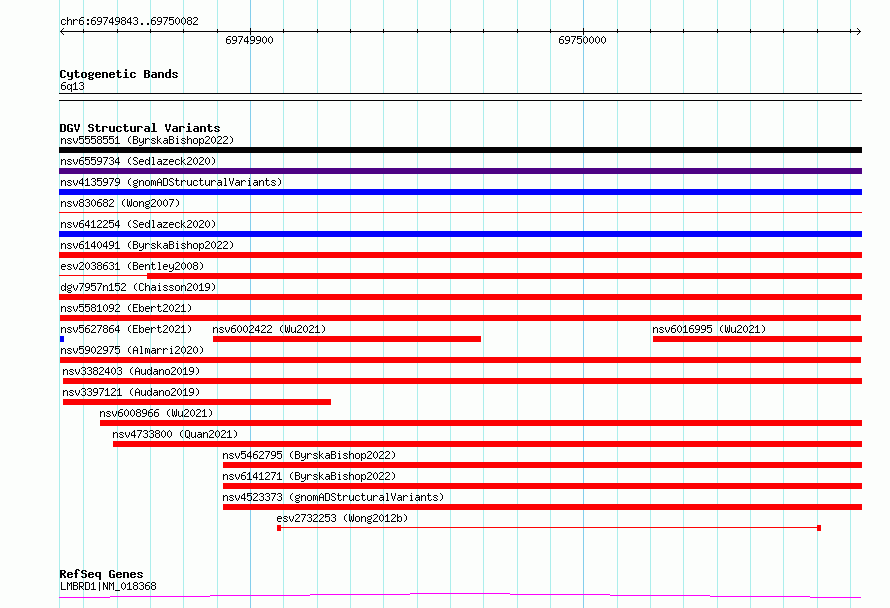Click the 6q13 cytogenetic band bar
This screenshot has height=608, width=890.
point(460,97)
